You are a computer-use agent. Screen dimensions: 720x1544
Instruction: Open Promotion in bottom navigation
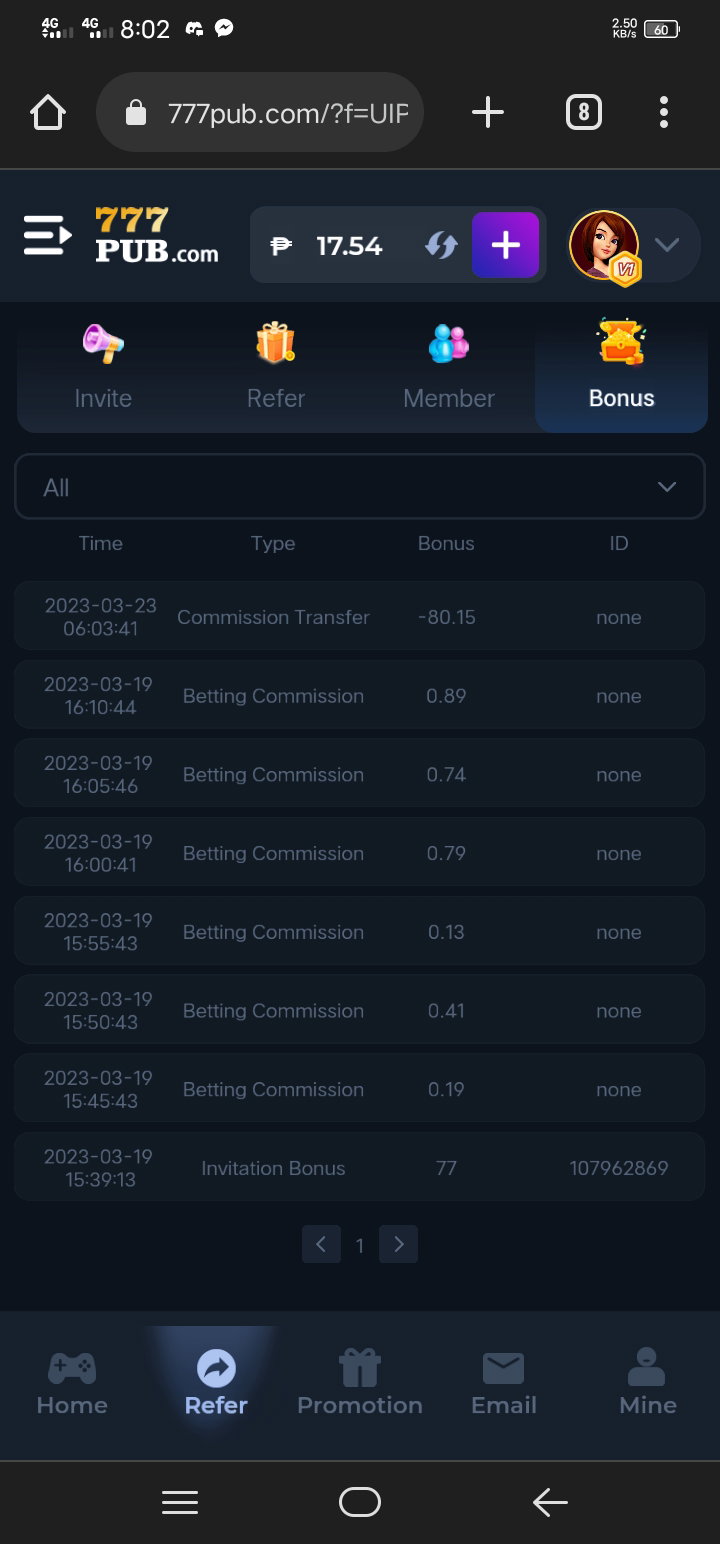(x=360, y=1383)
